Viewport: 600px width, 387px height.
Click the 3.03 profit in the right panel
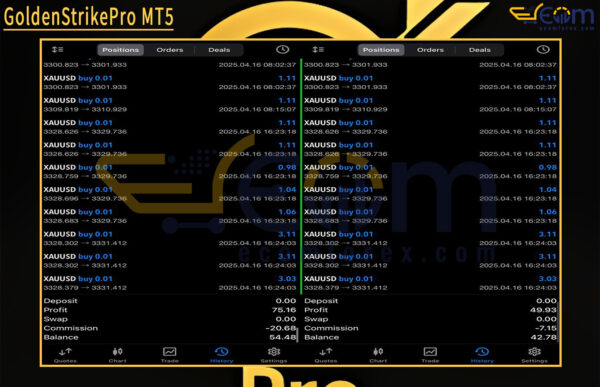coord(548,279)
